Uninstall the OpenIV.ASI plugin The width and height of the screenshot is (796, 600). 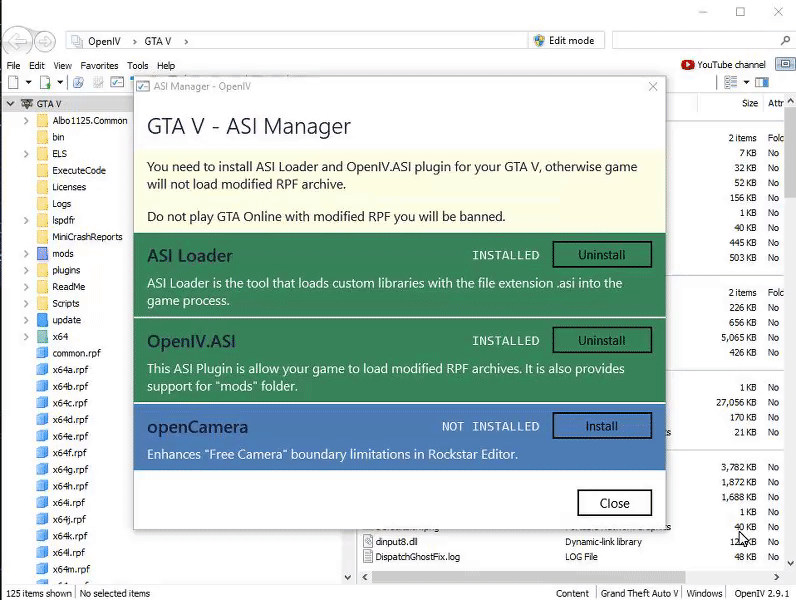point(602,340)
